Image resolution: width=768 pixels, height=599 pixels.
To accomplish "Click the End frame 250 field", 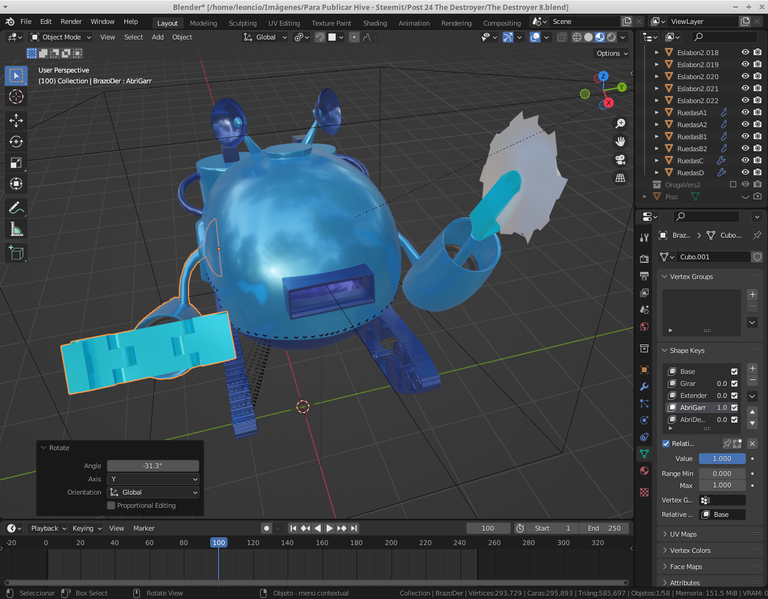I will point(604,528).
